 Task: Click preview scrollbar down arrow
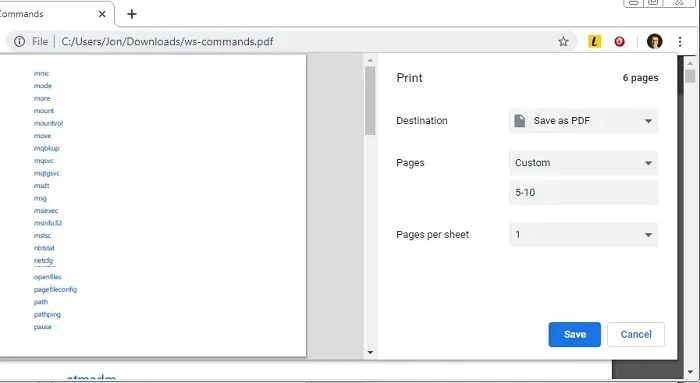(370, 352)
